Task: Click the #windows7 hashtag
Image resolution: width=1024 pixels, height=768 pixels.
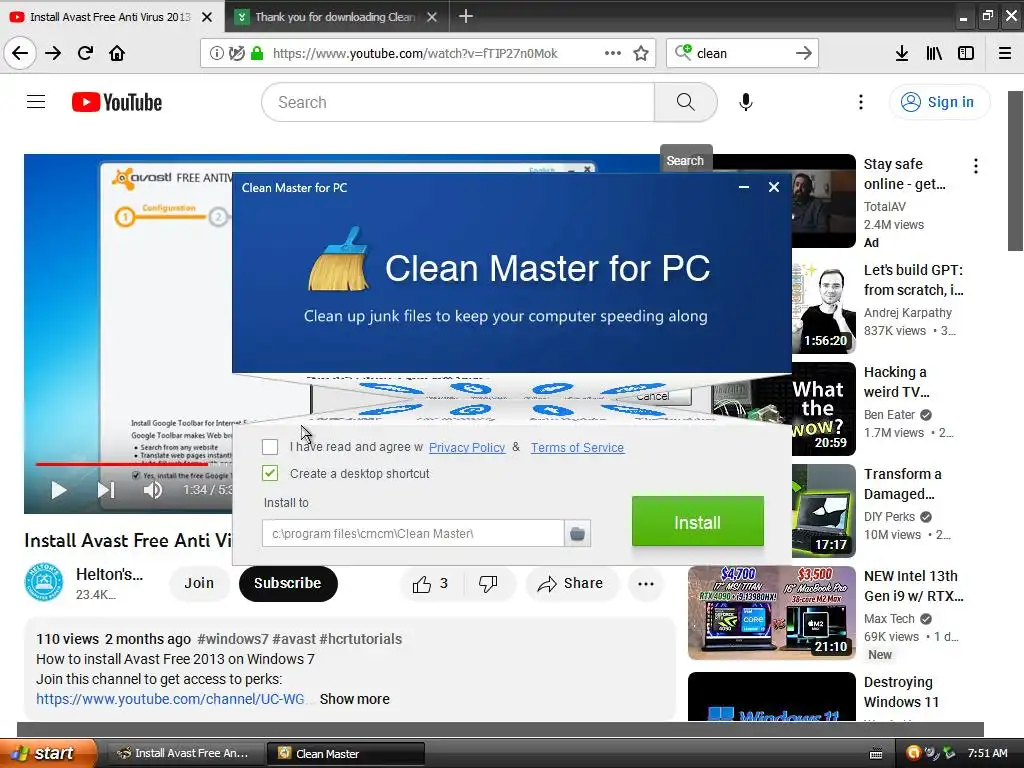Action: point(232,639)
